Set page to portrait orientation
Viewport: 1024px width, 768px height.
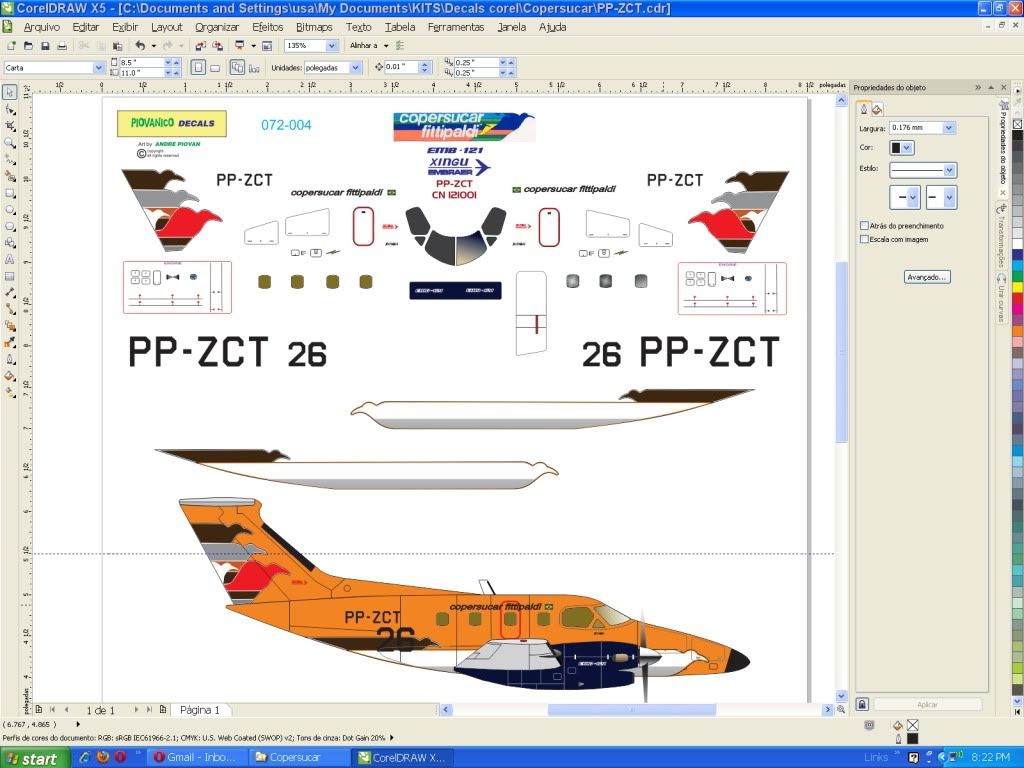(198, 67)
